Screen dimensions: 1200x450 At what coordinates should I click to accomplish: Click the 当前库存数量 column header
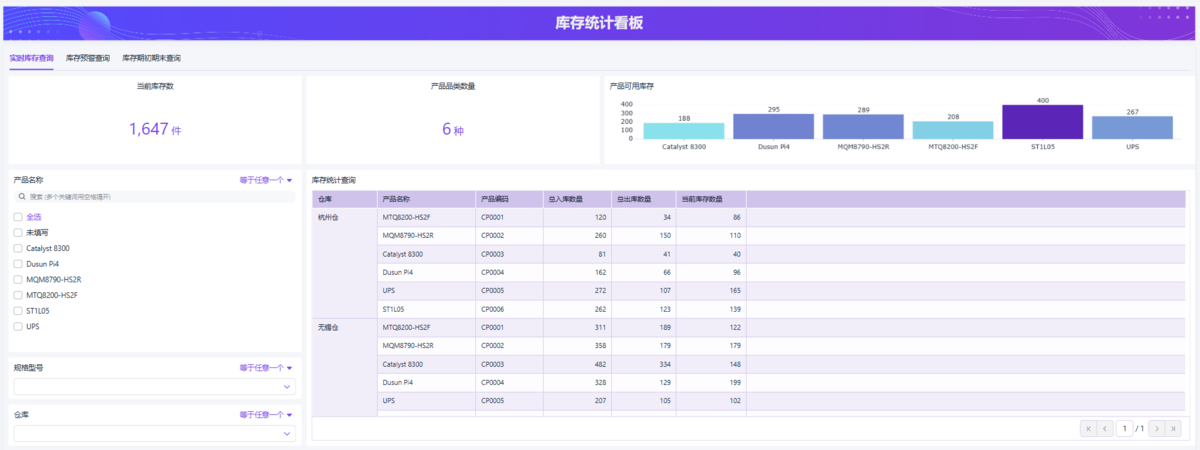pos(710,199)
